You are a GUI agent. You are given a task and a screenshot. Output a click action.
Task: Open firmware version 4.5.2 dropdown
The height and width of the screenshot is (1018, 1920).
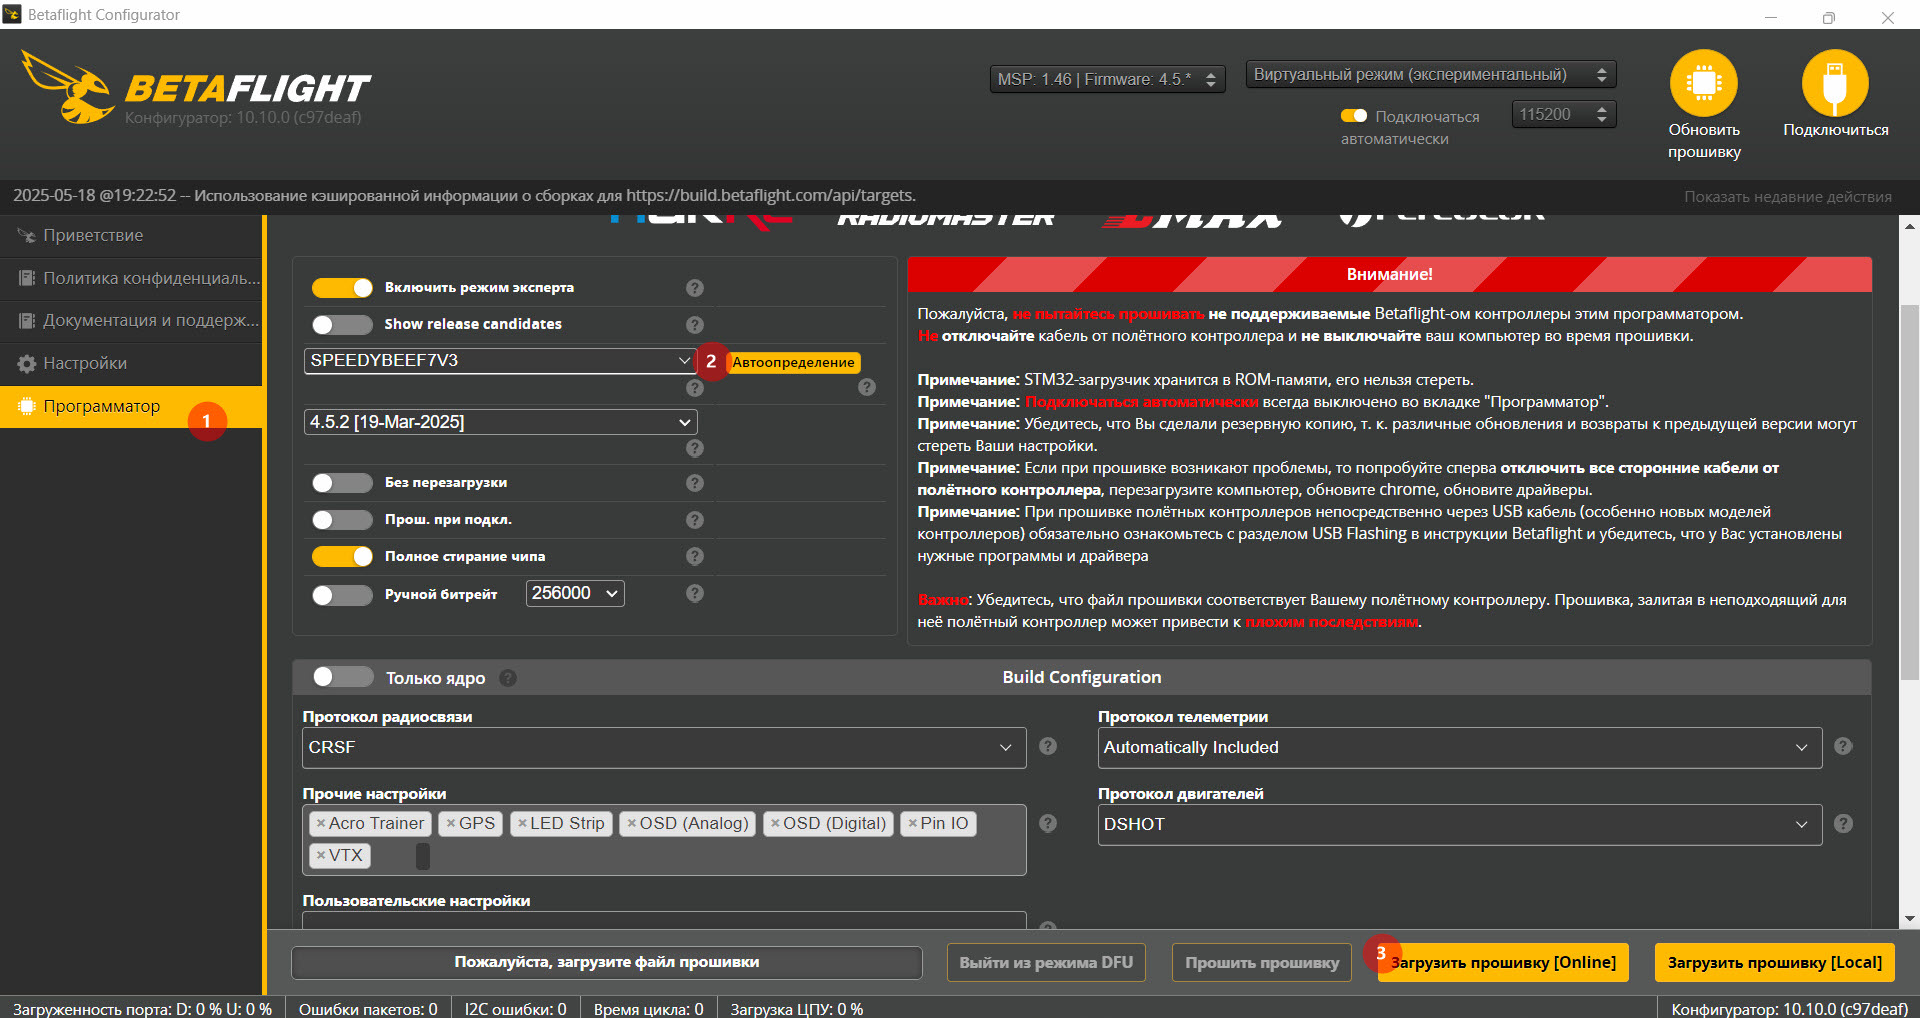(500, 422)
